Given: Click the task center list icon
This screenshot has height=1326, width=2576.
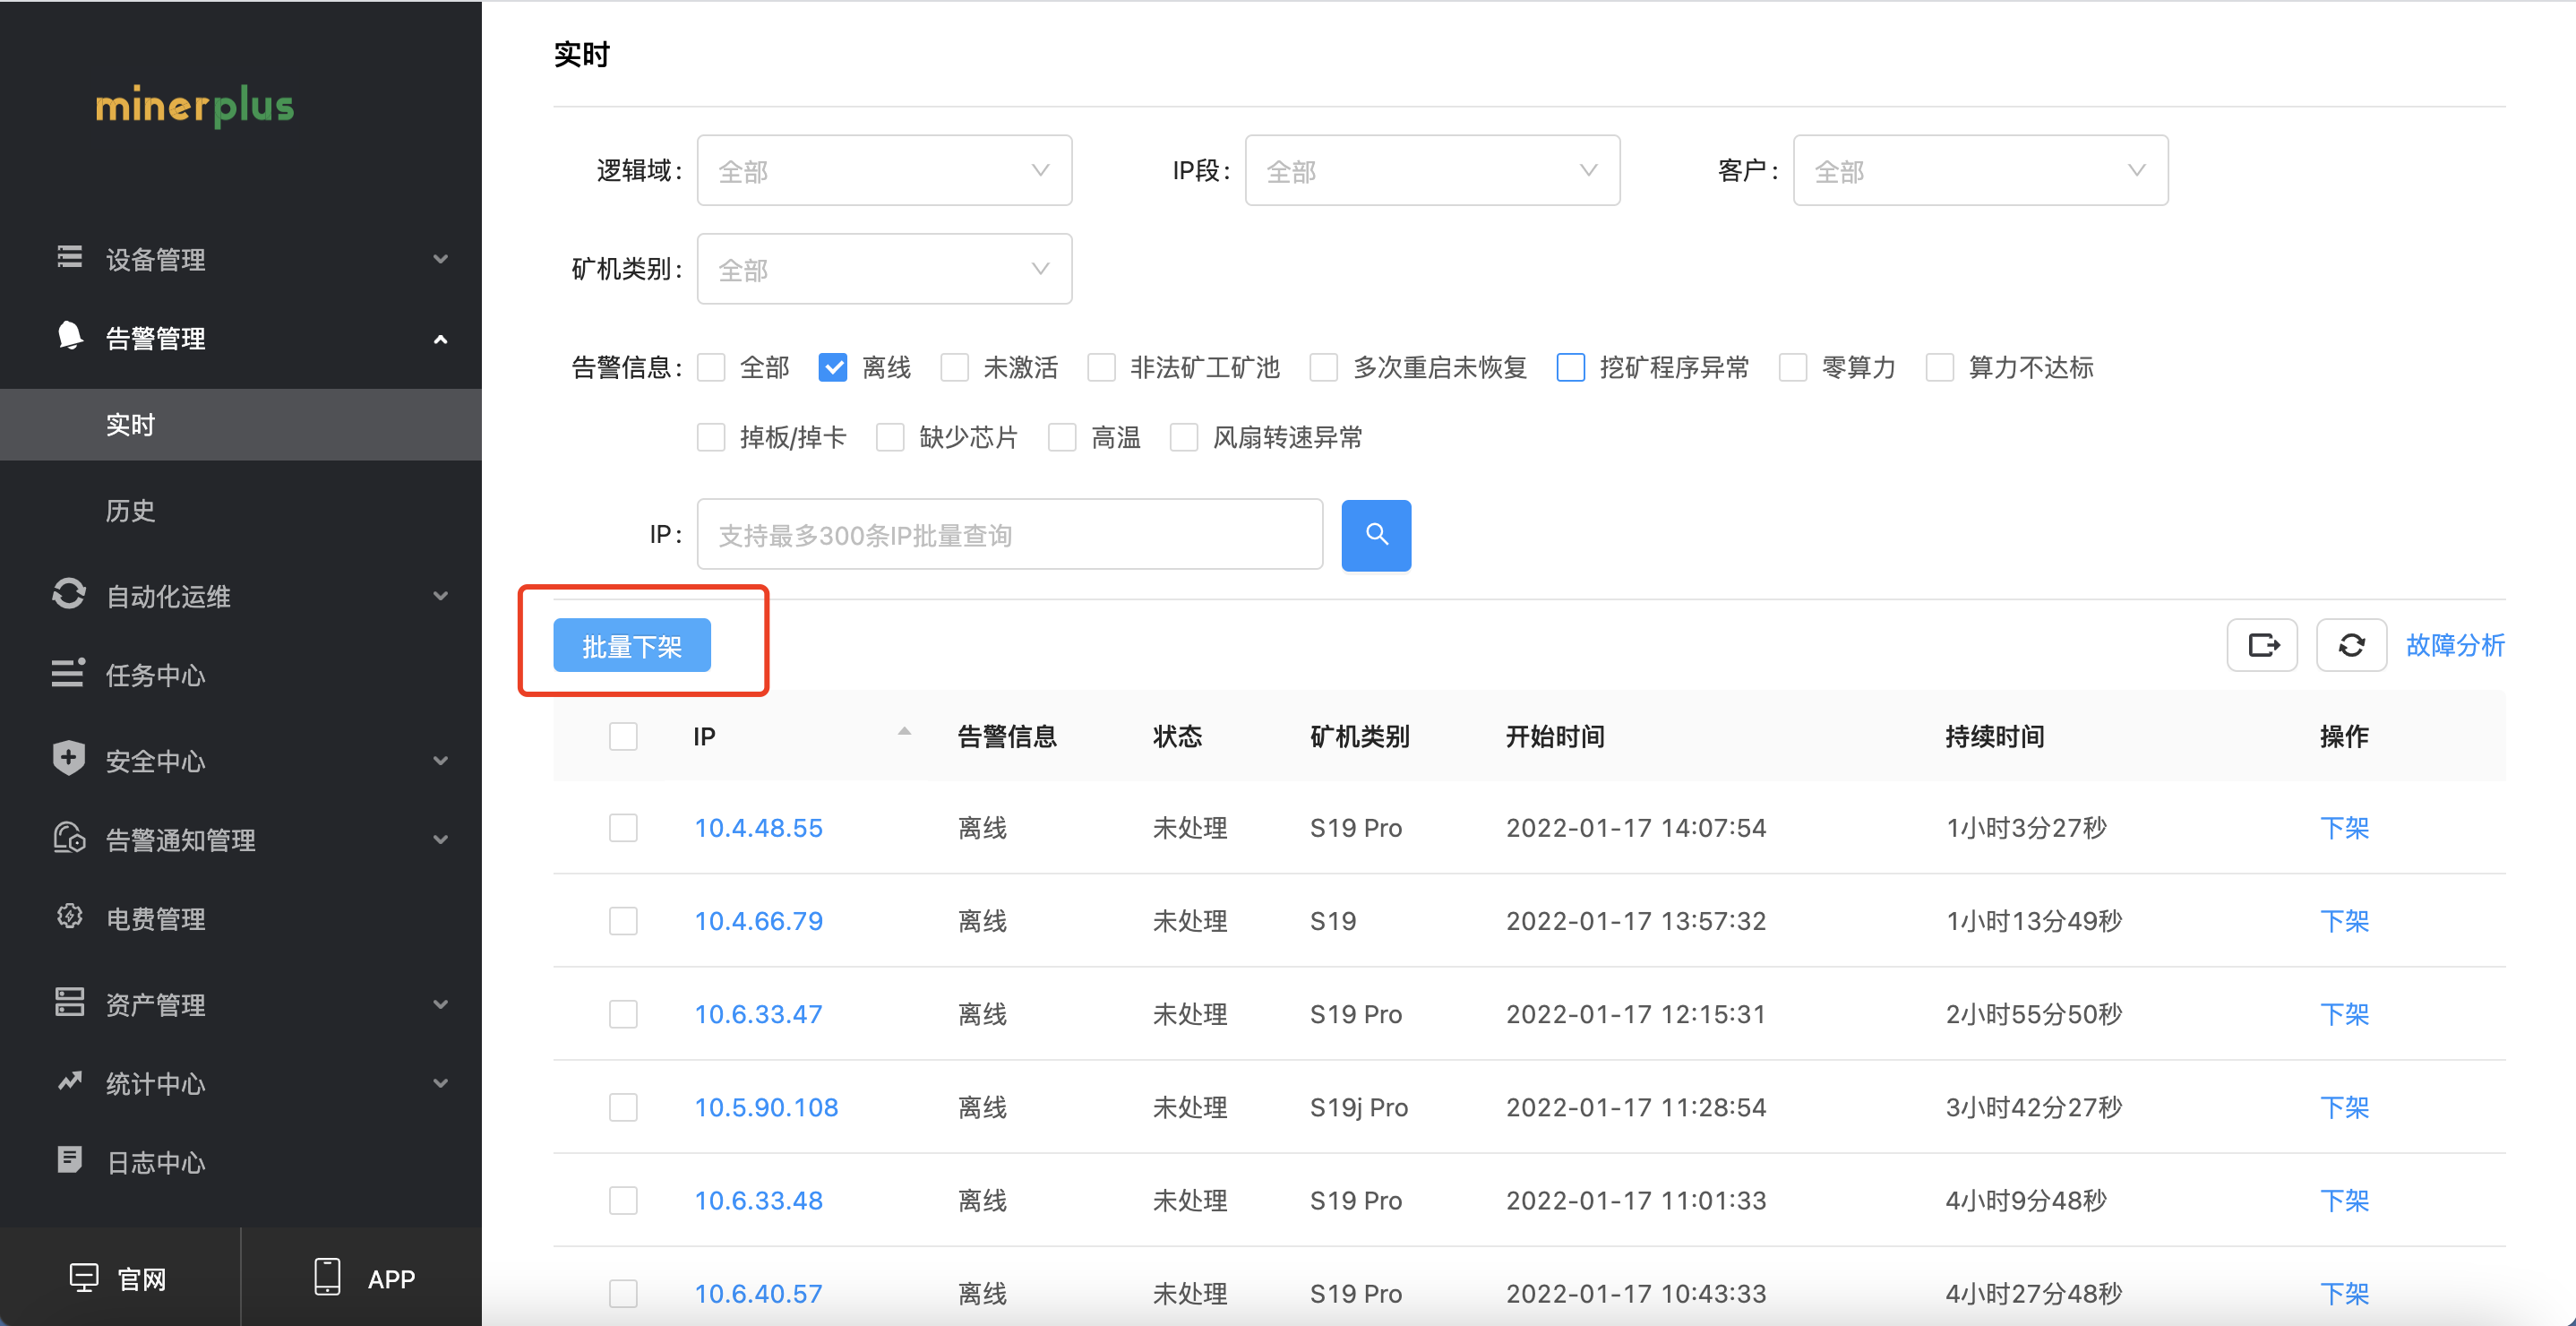Looking at the screenshot, I should 69,673.
